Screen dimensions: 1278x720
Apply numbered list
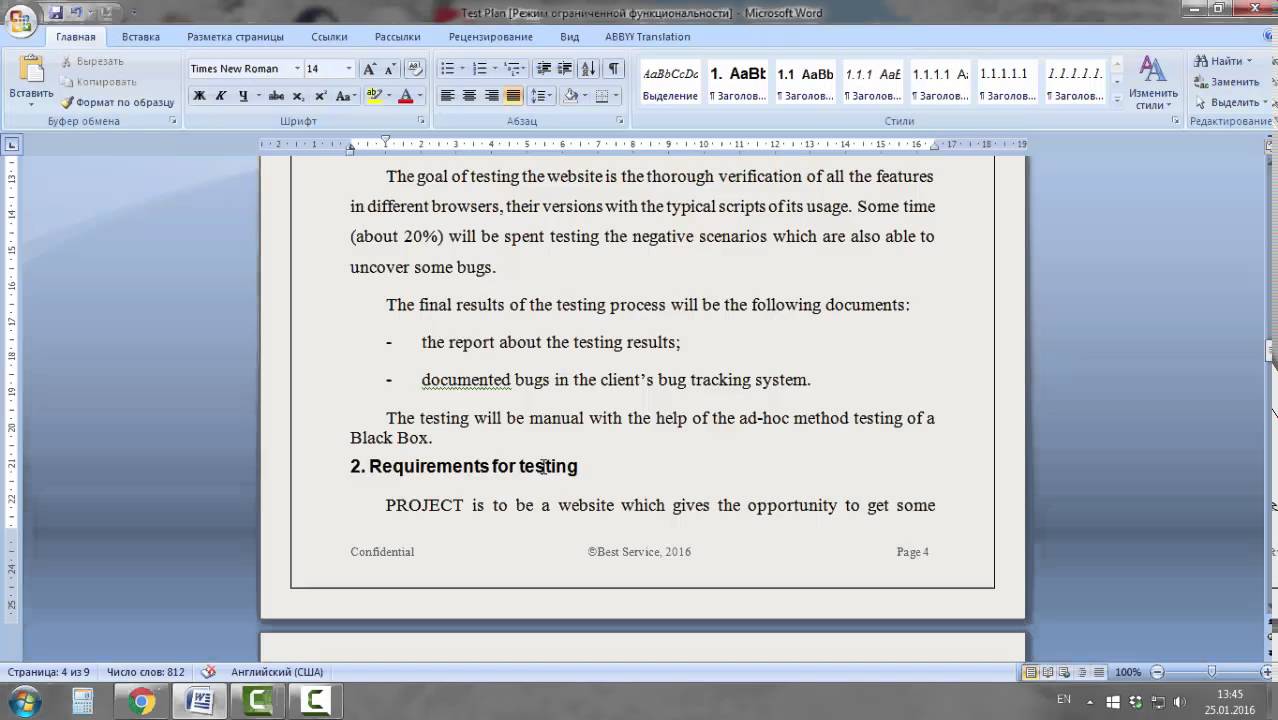click(480, 69)
